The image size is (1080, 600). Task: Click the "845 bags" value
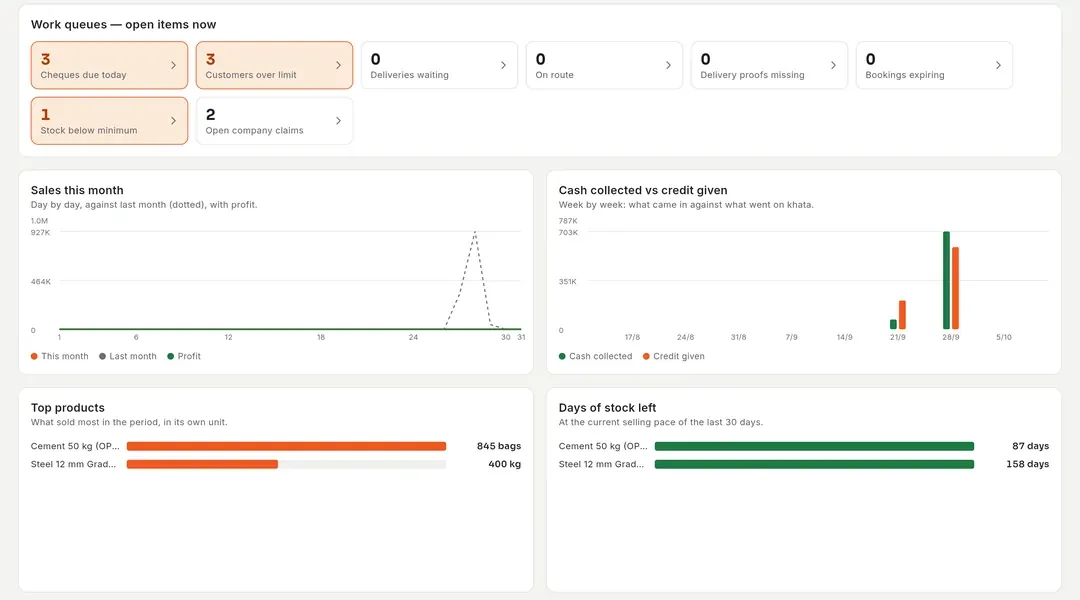tap(499, 446)
